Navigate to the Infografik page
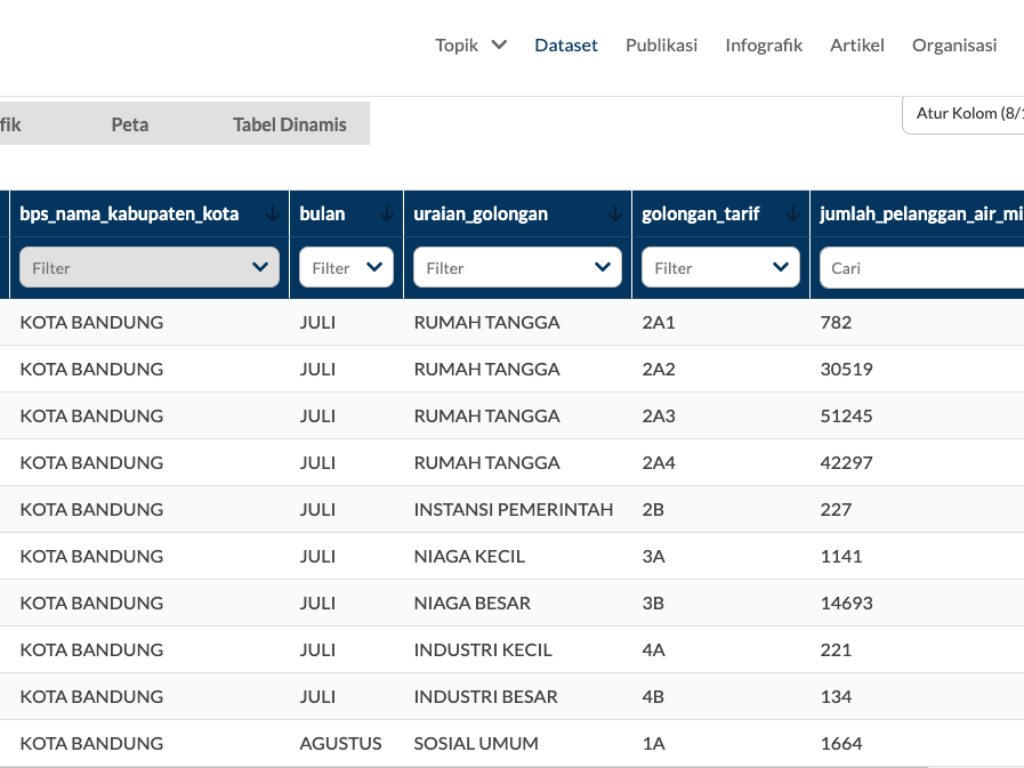The image size is (1024, 768). click(x=764, y=45)
